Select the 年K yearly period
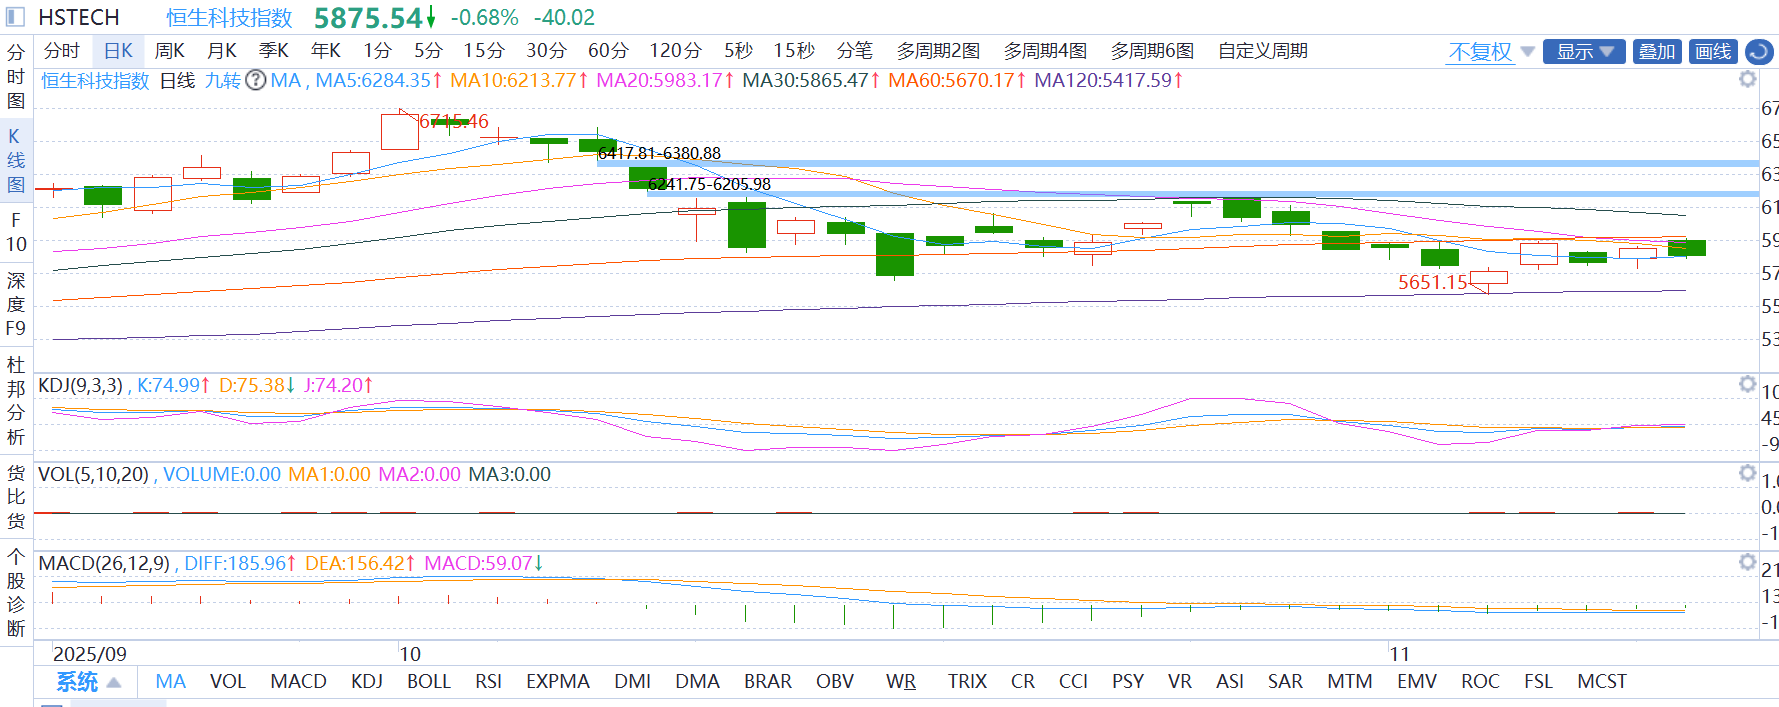 coord(325,51)
